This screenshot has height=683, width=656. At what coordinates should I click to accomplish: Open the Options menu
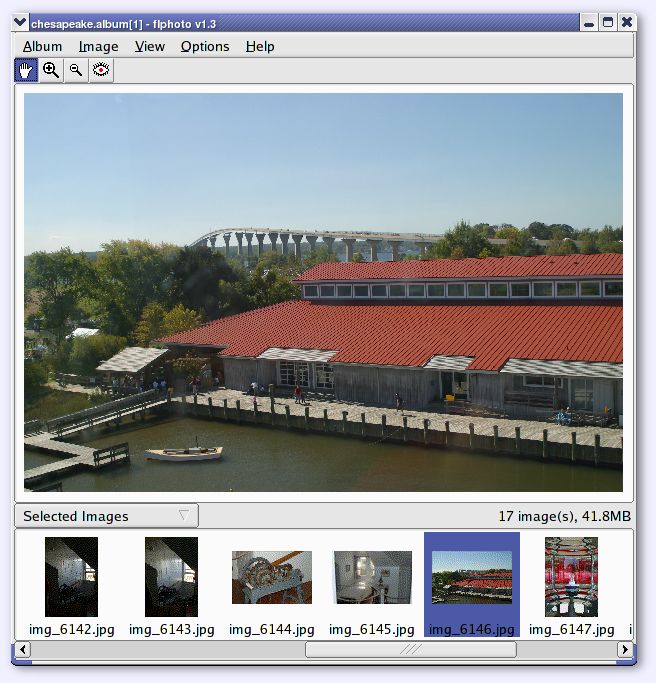pyautogui.click(x=205, y=46)
